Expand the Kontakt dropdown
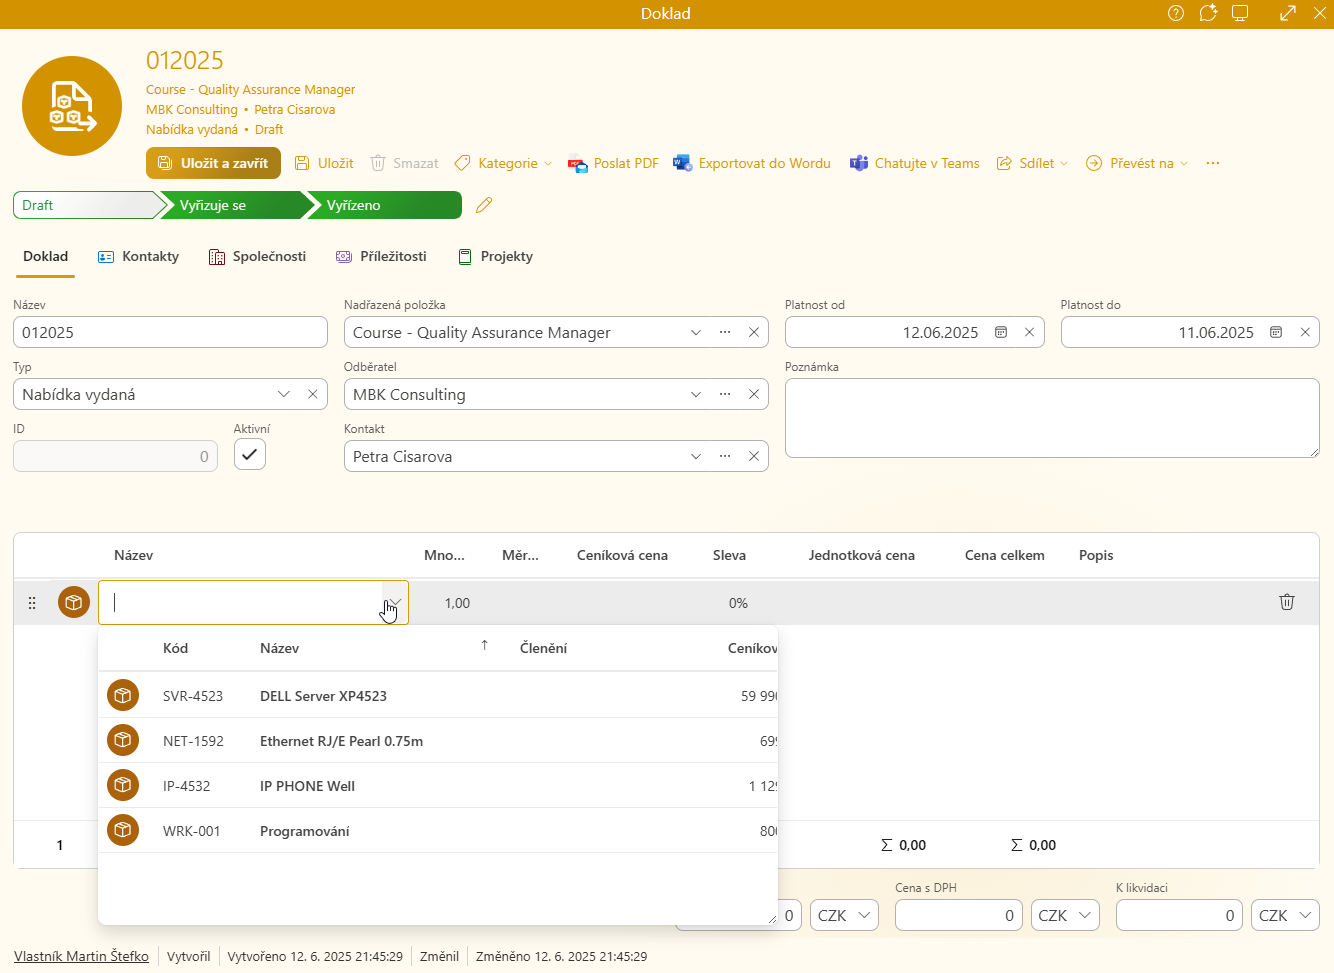Image resolution: width=1334 pixels, height=973 pixels. (x=696, y=456)
